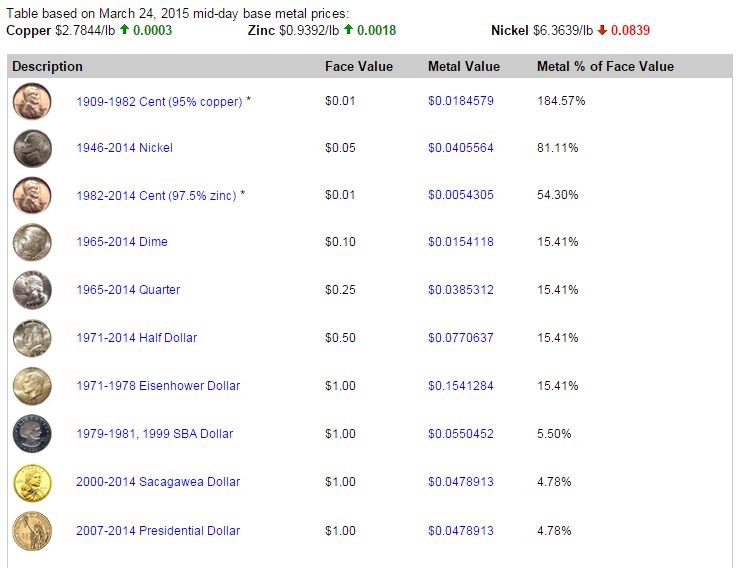Click the 1982-2014 zinc cent coin image

32,195
